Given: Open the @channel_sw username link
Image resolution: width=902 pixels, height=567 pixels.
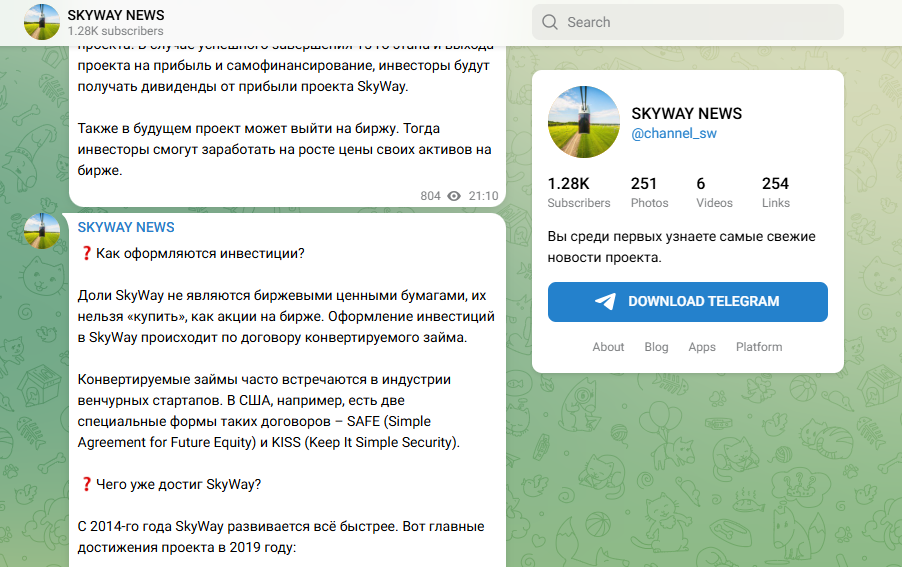Looking at the screenshot, I should 674,133.
